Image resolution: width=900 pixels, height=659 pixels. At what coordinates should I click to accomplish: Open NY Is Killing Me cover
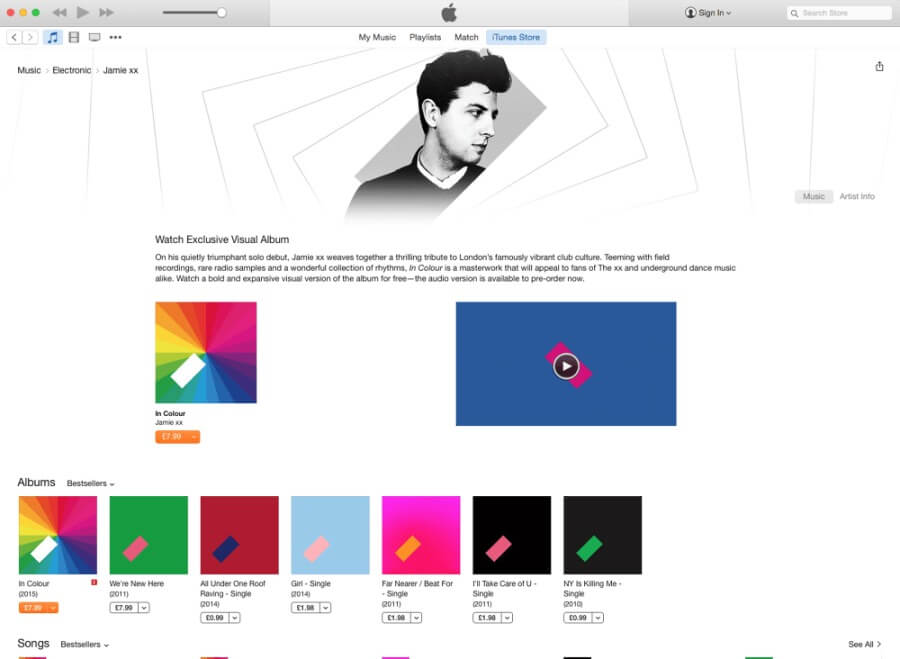pos(603,535)
